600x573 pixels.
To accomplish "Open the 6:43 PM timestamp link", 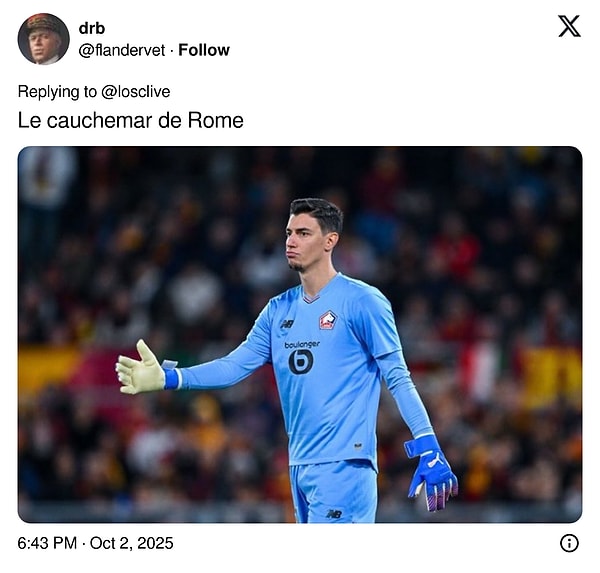I will [47, 544].
